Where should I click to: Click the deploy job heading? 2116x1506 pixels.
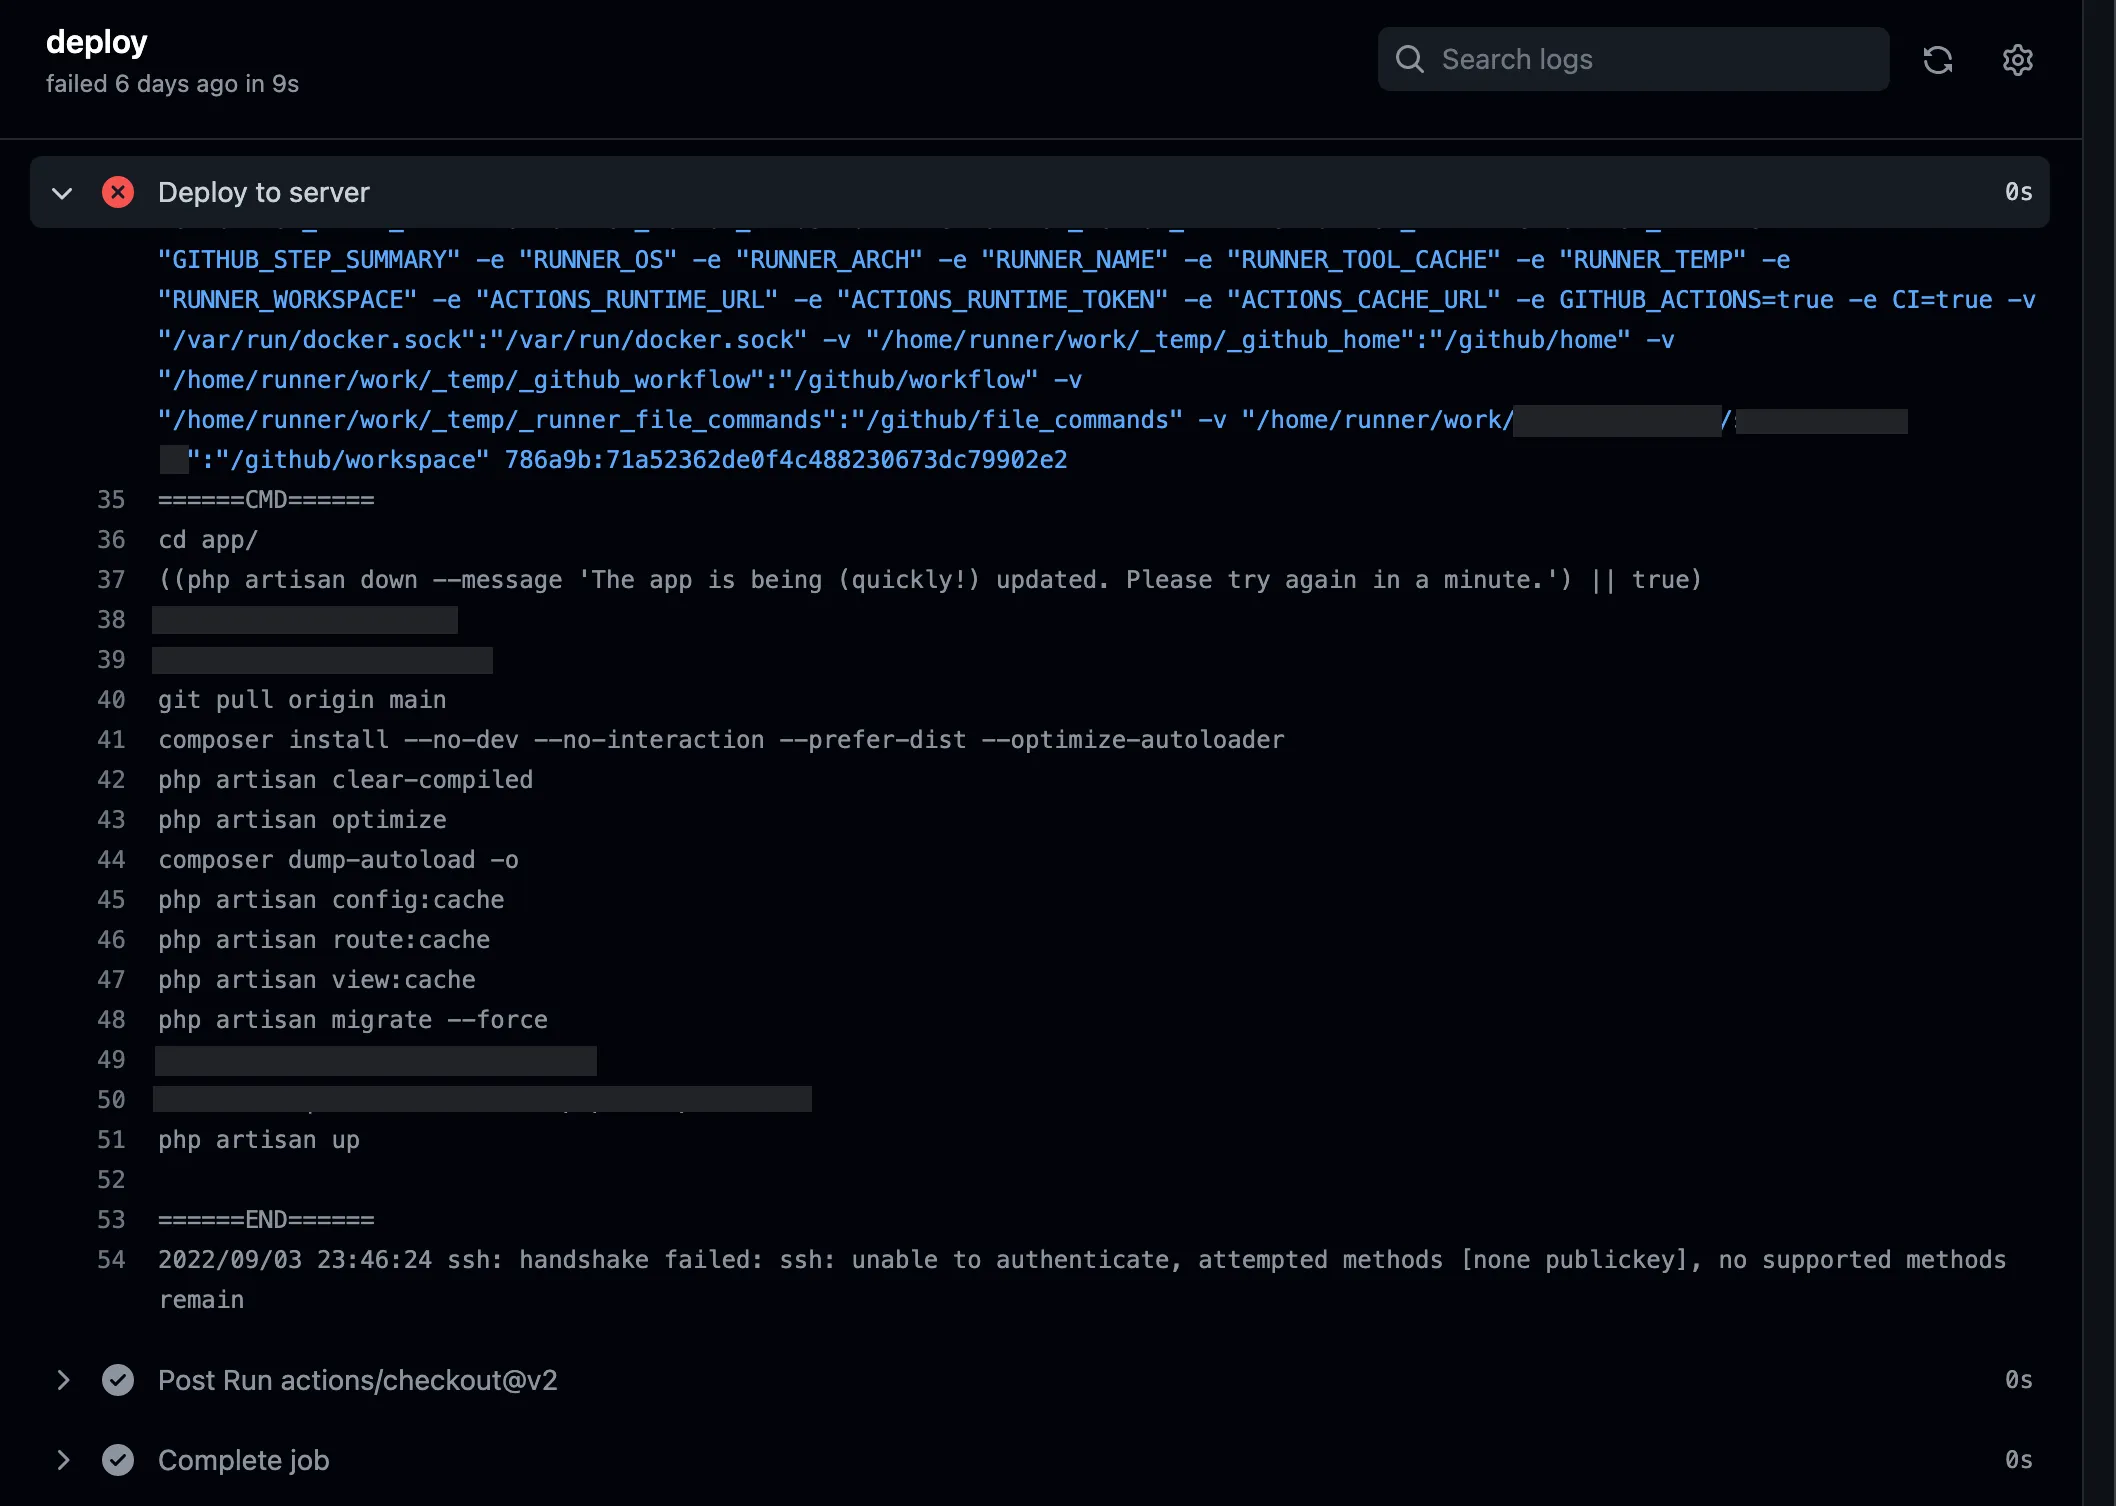(97, 42)
